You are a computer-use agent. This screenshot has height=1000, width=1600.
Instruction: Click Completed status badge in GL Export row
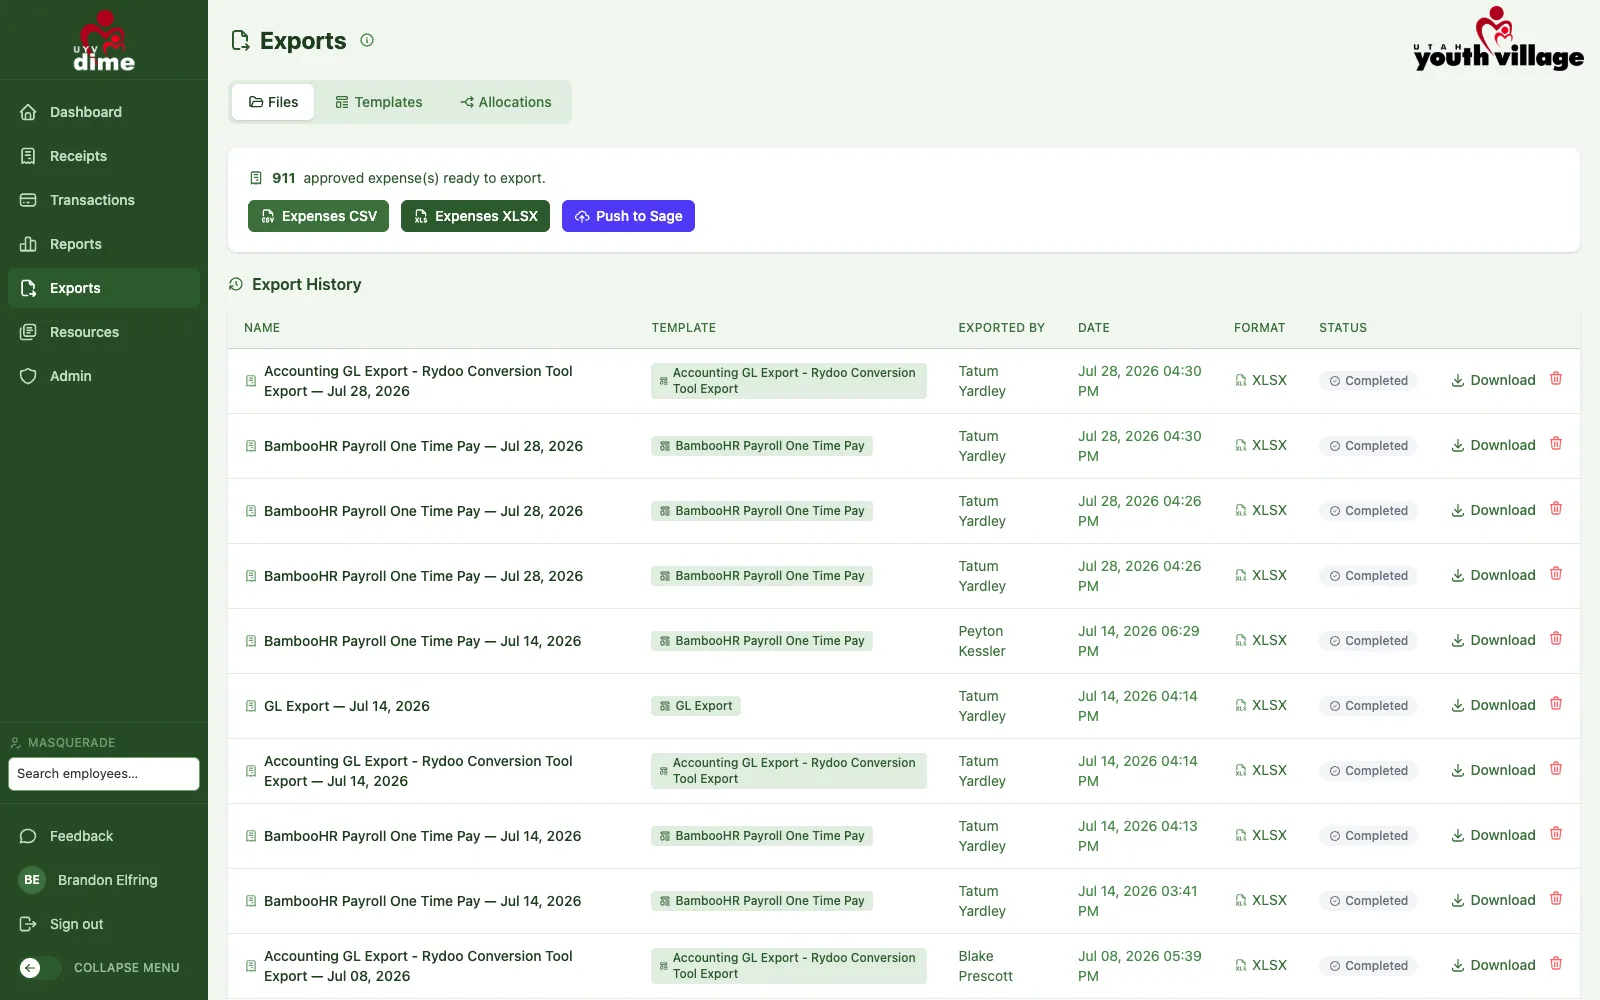[1368, 706]
